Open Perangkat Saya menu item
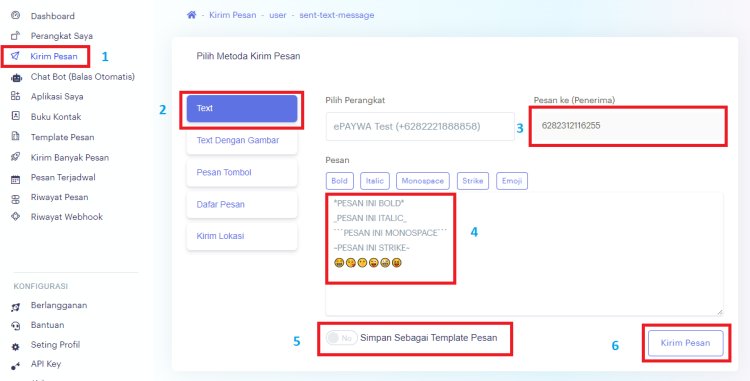 click(x=62, y=36)
